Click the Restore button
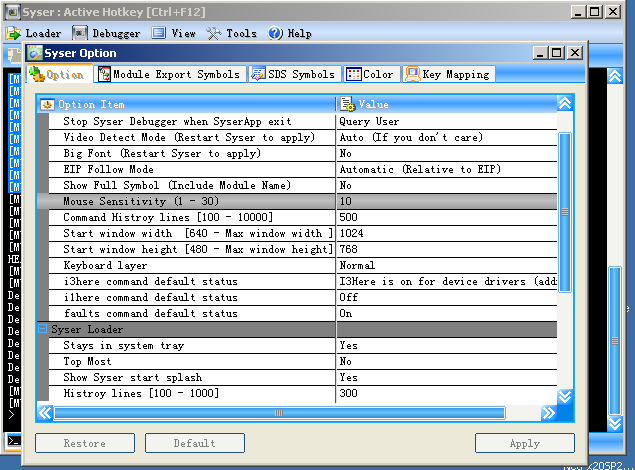Viewport: 635px width, 470px height. click(x=85, y=443)
